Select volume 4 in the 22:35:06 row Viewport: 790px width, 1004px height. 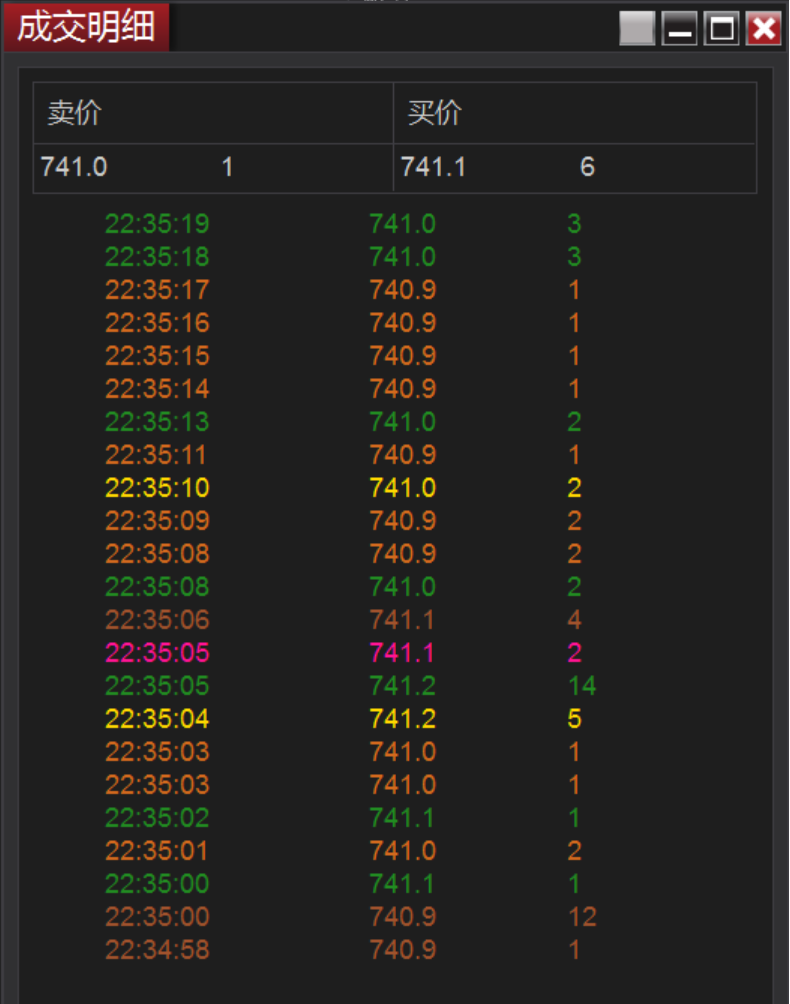(574, 620)
